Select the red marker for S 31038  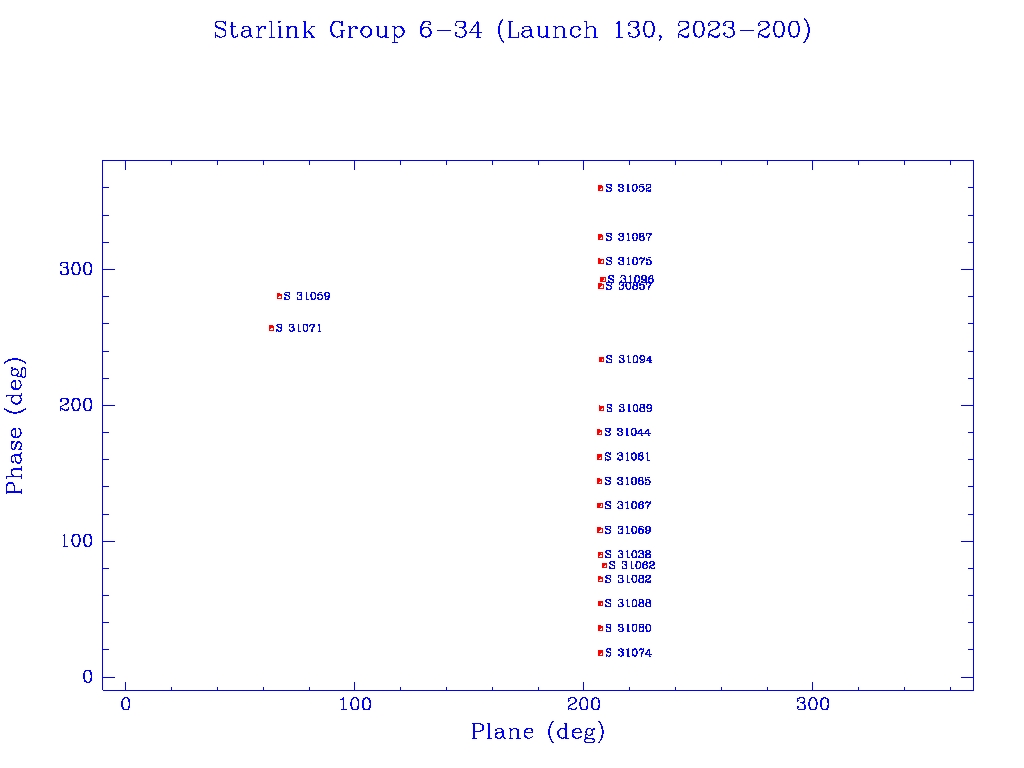[x=600, y=555]
